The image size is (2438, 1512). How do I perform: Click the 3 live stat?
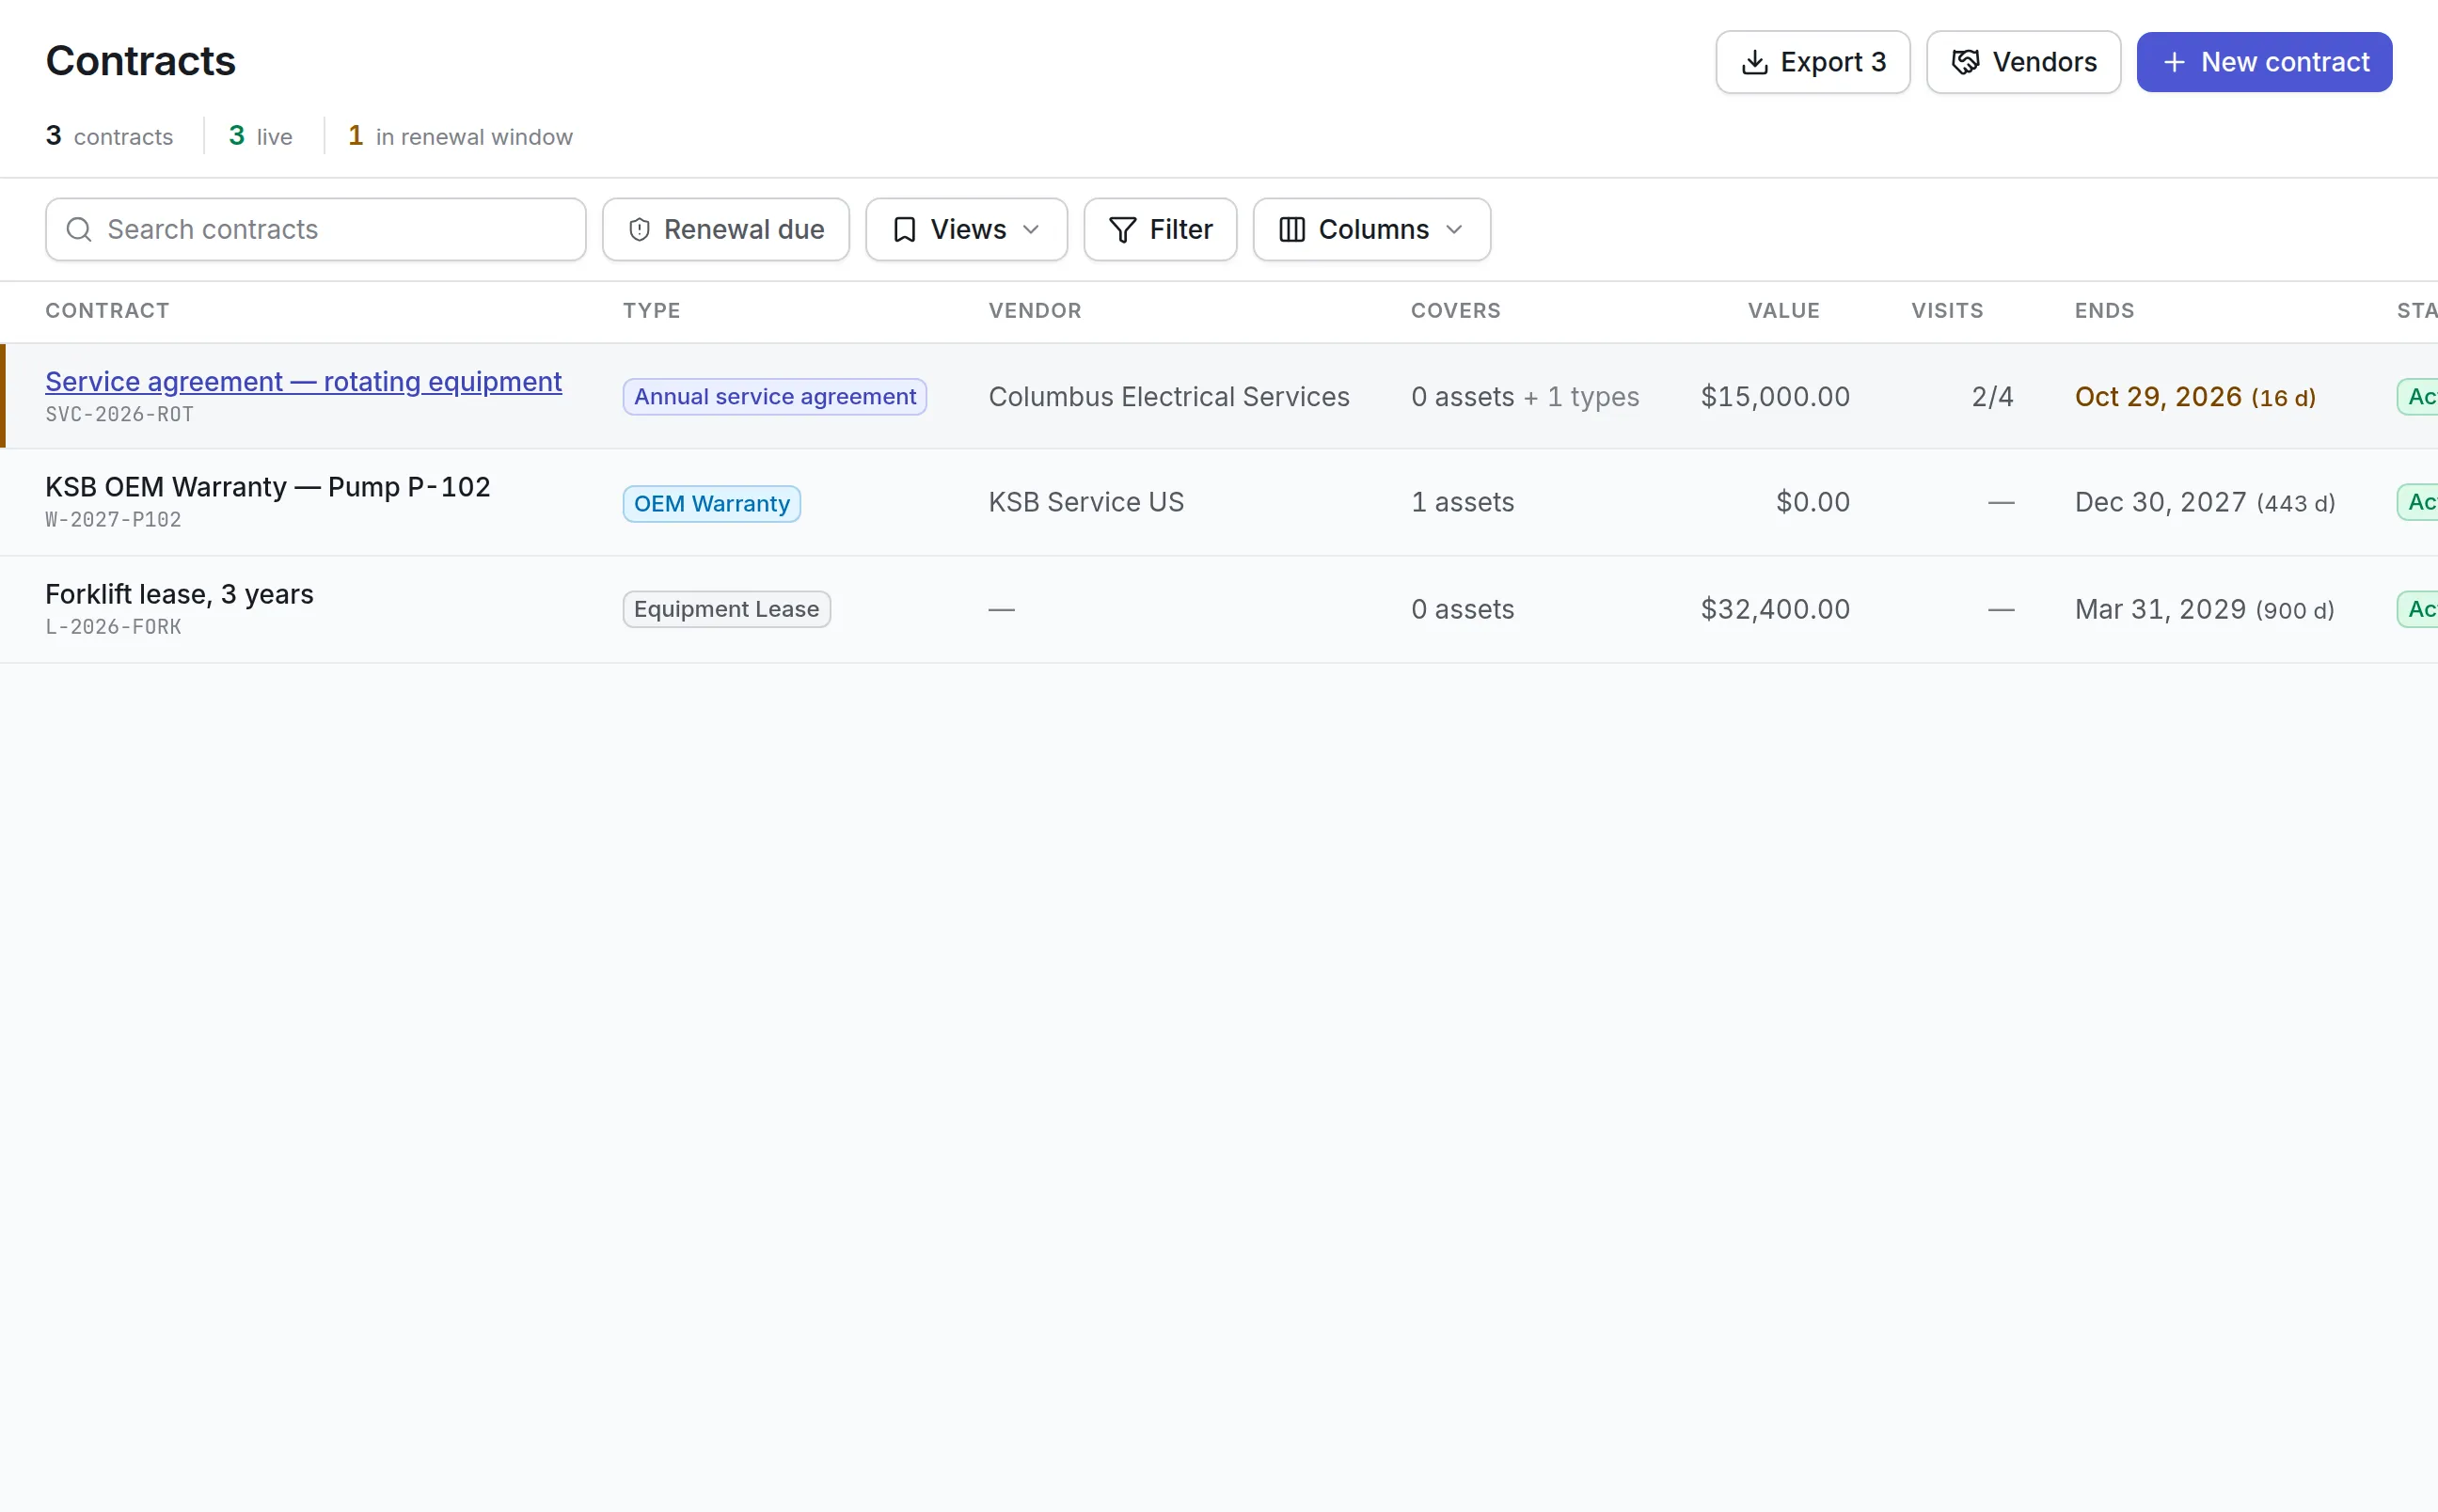[x=260, y=136]
